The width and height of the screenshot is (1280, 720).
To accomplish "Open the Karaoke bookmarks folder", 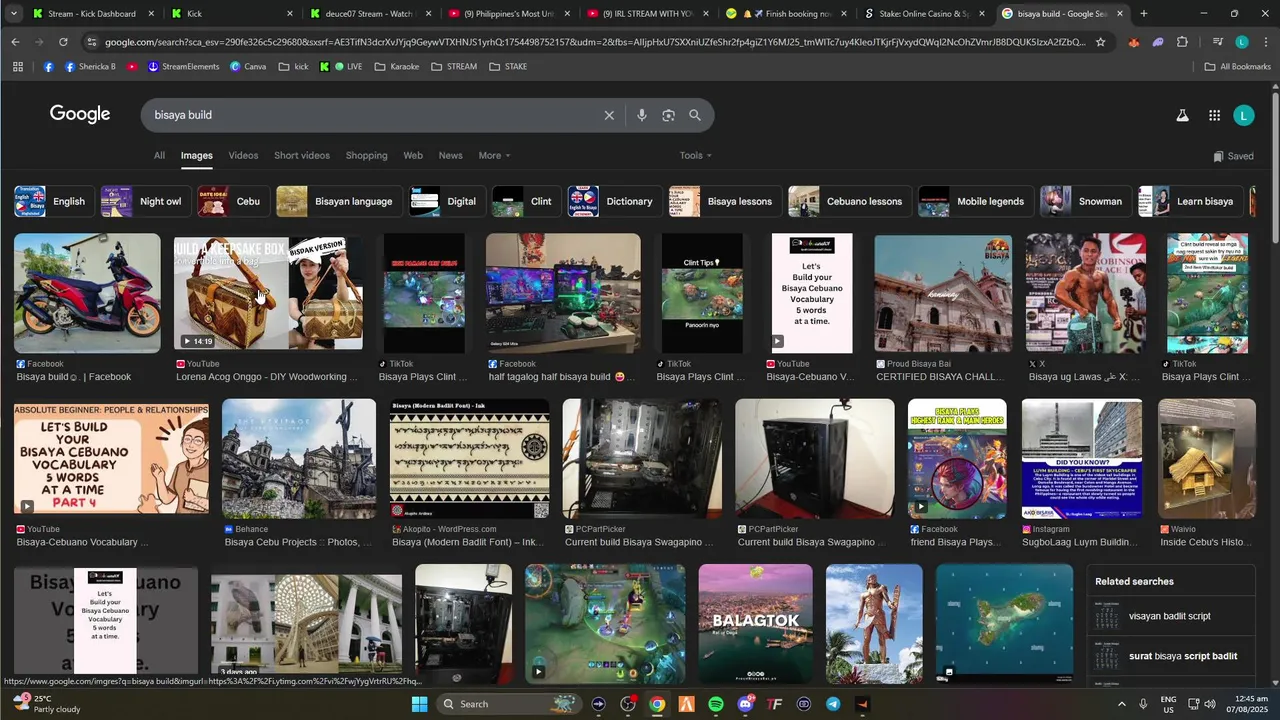I will coord(396,67).
